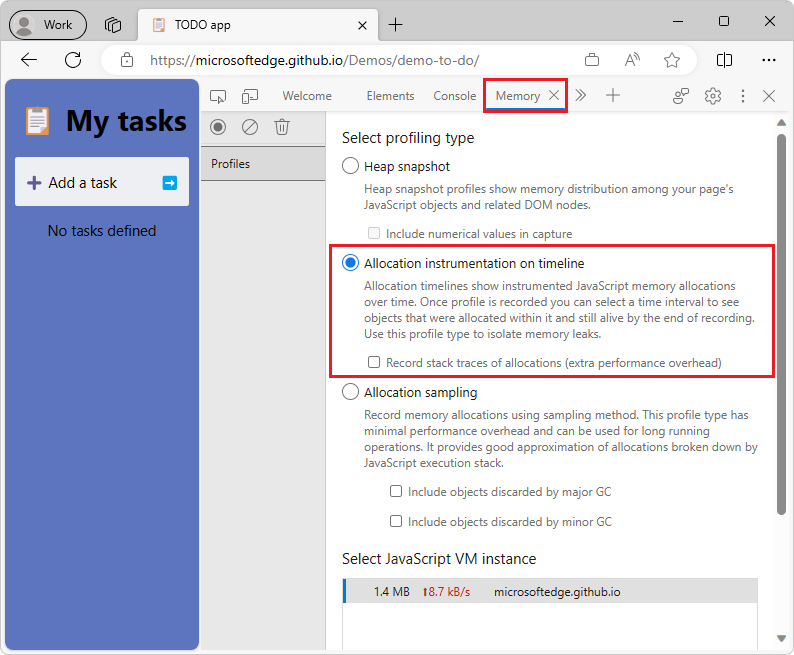This screenshot has height=655, width=794.
Task: Click the scroll down arrow of Memory panel
Action: 781,638
